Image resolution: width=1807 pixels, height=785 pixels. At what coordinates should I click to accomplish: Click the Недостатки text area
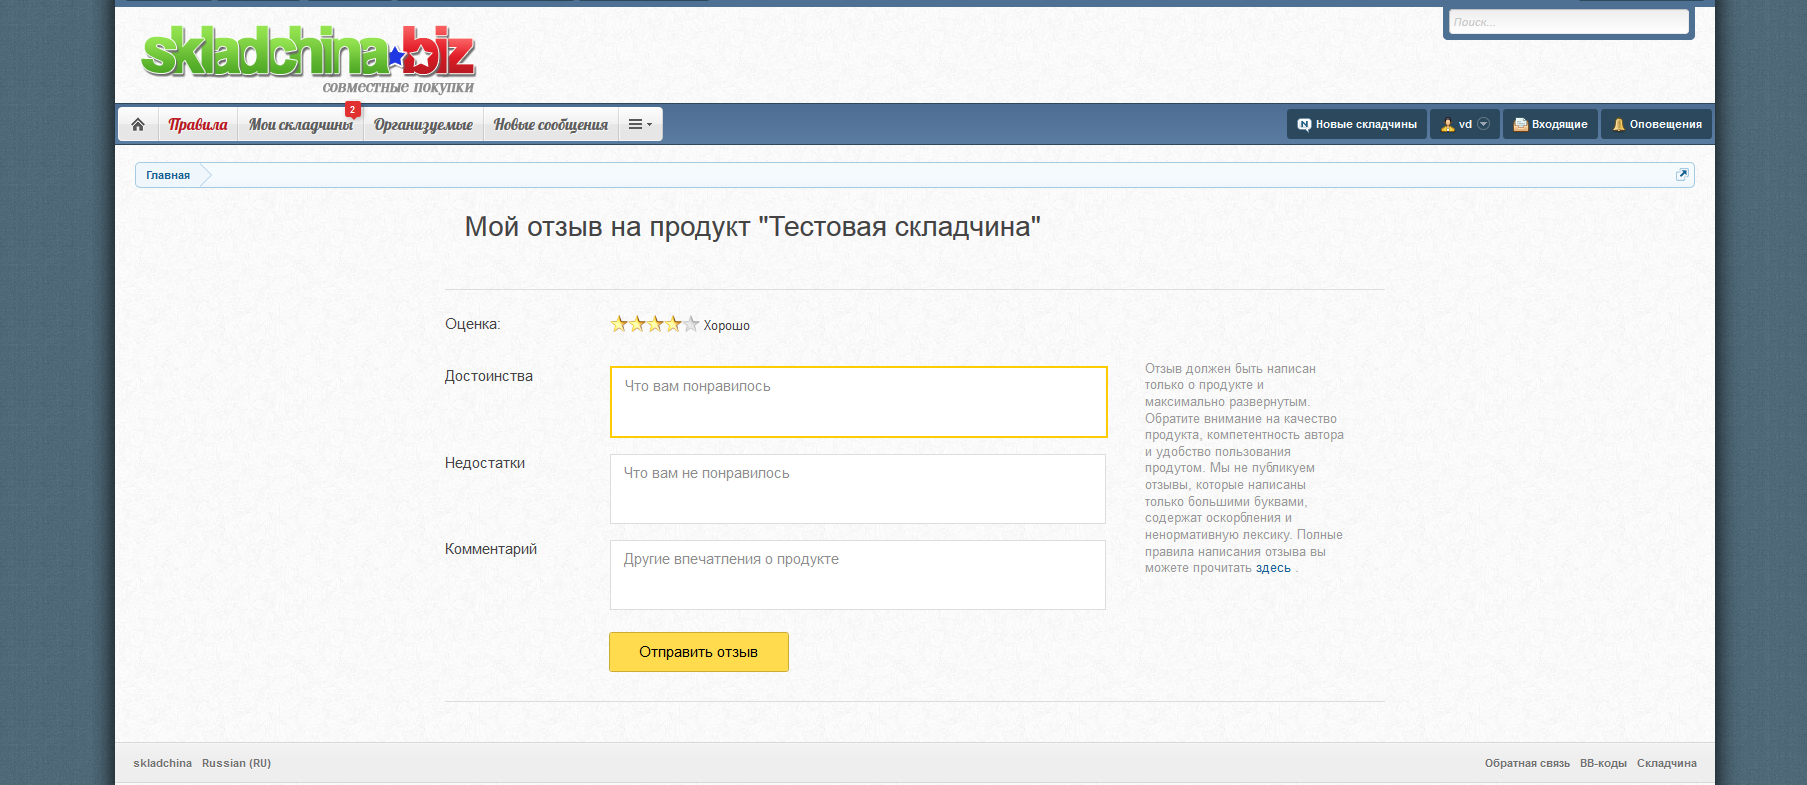coord(857,489)
